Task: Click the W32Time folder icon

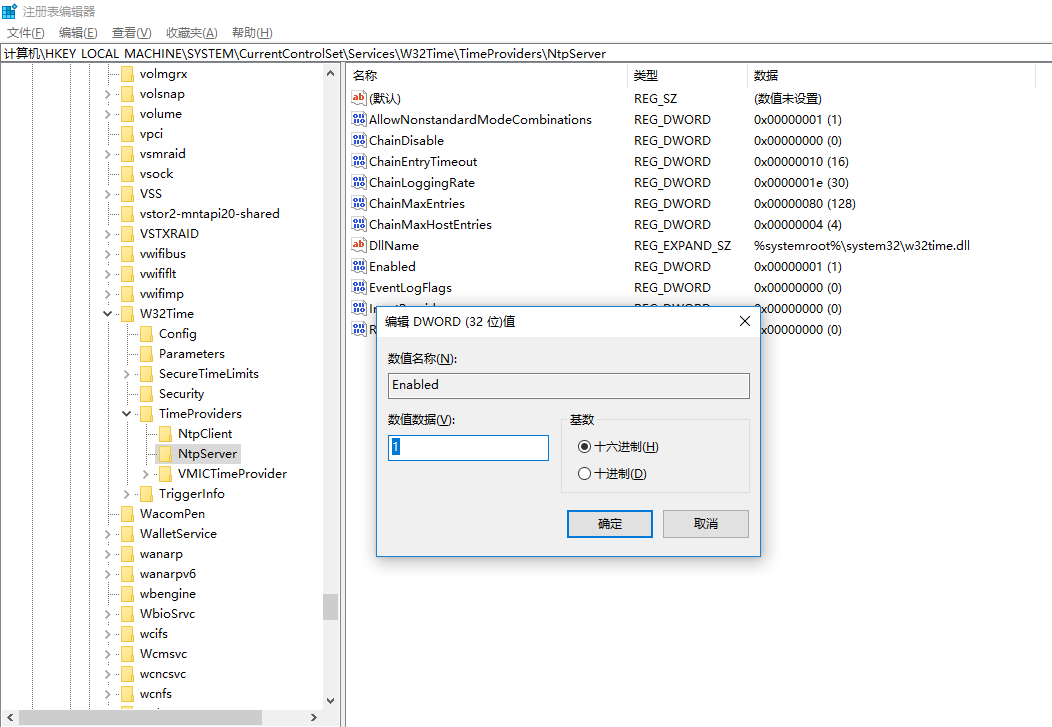Action: (127, 314)
